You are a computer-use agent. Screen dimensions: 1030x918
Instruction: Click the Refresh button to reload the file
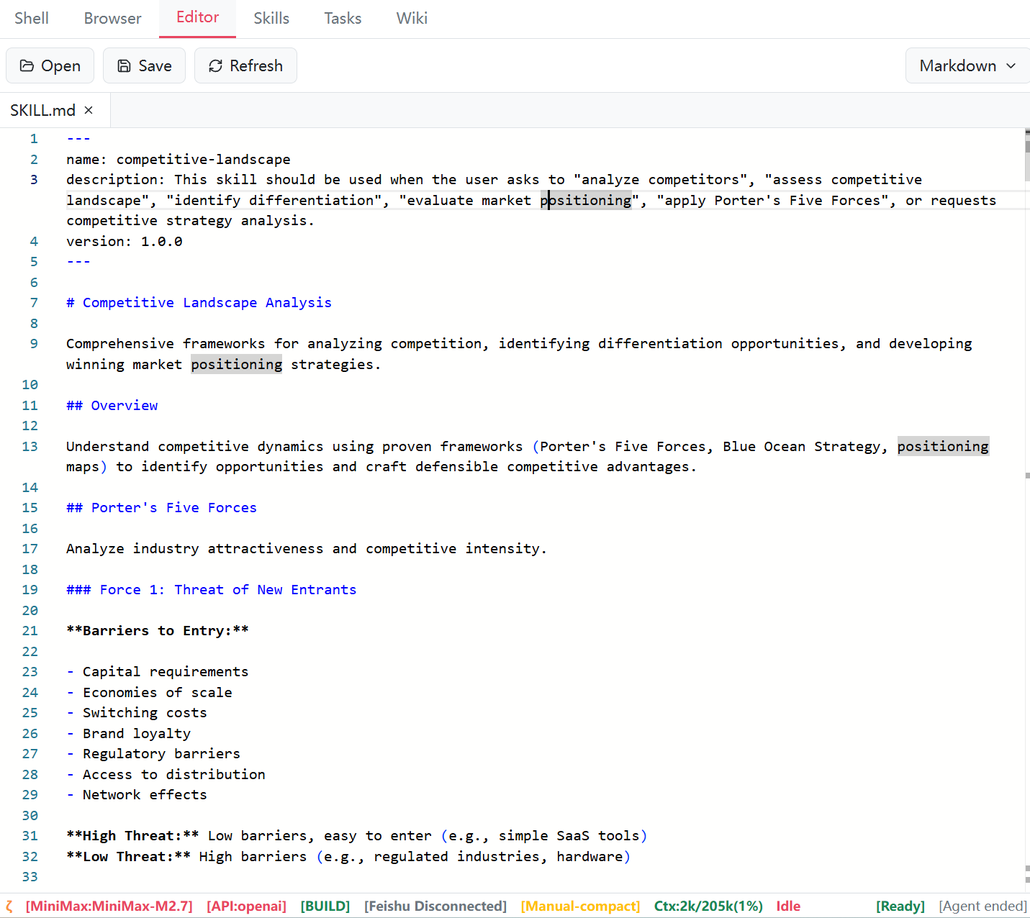pyautogui.click(x=245, y=65)
